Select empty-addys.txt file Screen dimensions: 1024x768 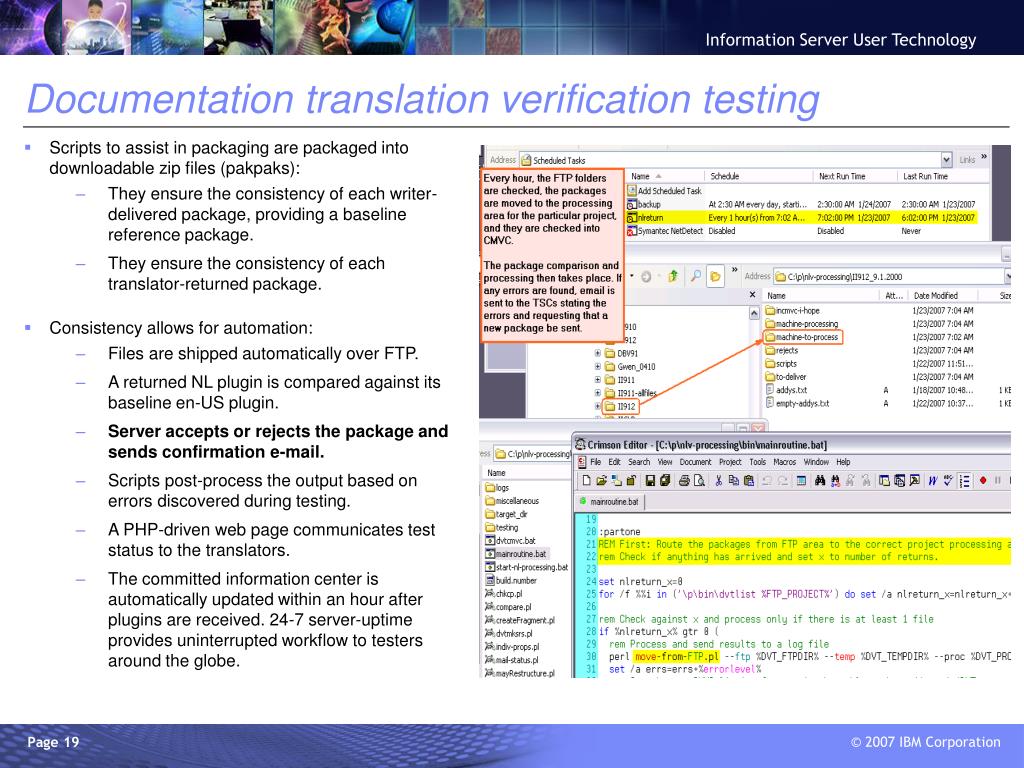tap(797, 404)
